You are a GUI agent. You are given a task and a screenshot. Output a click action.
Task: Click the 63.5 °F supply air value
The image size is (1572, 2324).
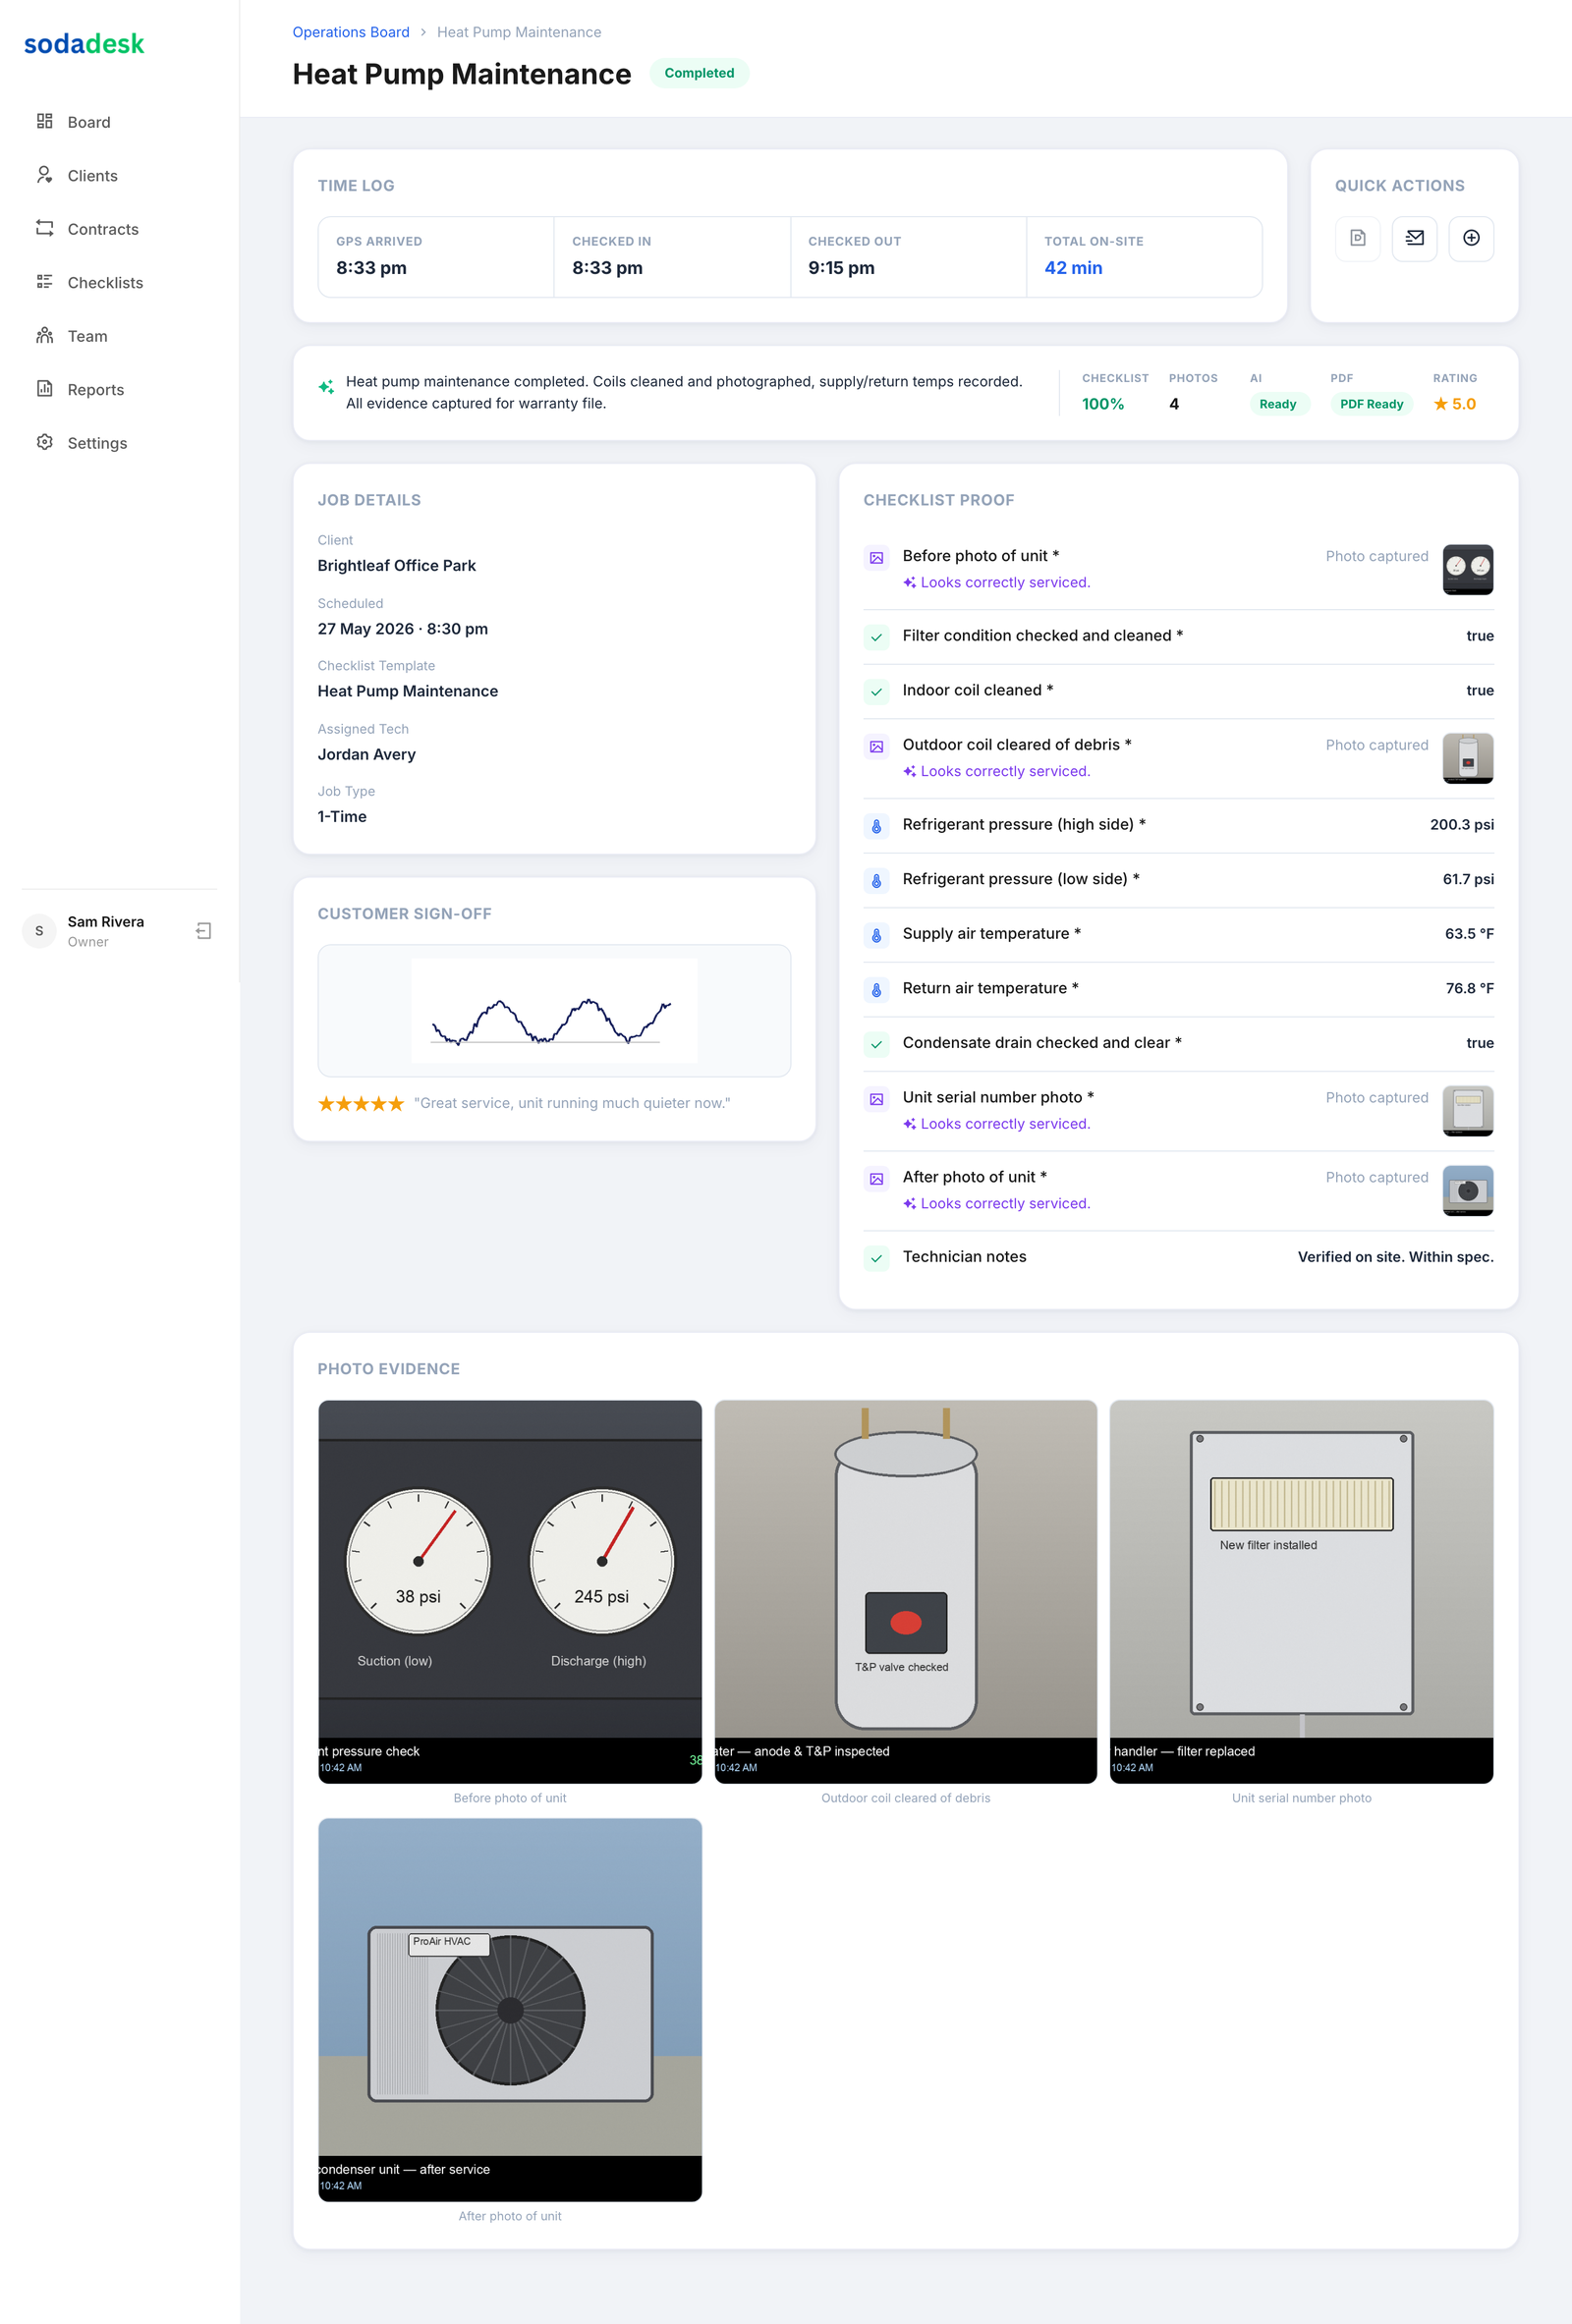(x=1469, y=933)
